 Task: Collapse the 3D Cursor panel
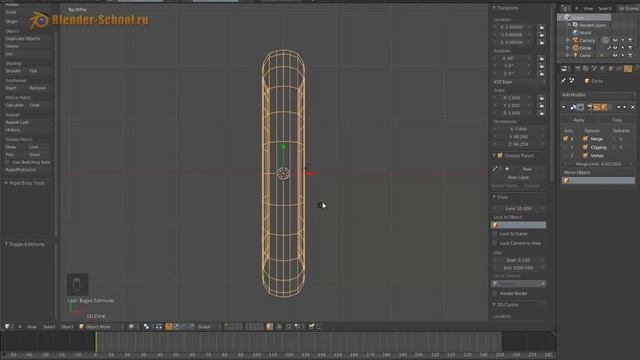494,305
